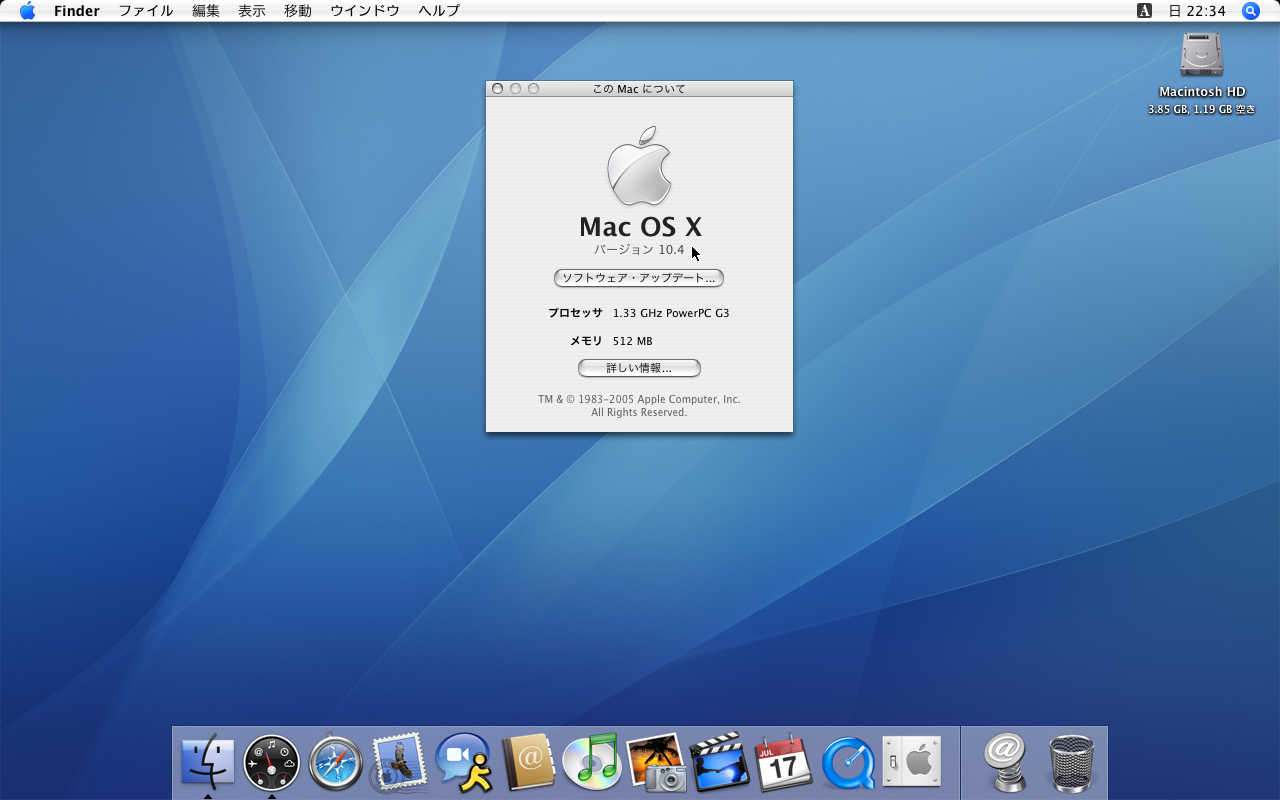Click the この Mac について title bar text
1280x800 pixels.
click(639, 89)
